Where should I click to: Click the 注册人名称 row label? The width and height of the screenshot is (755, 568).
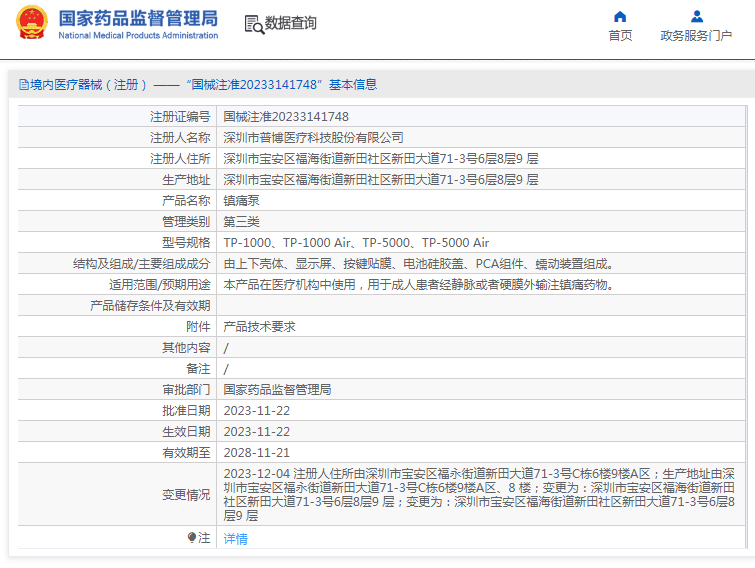(x=180, y=138)
